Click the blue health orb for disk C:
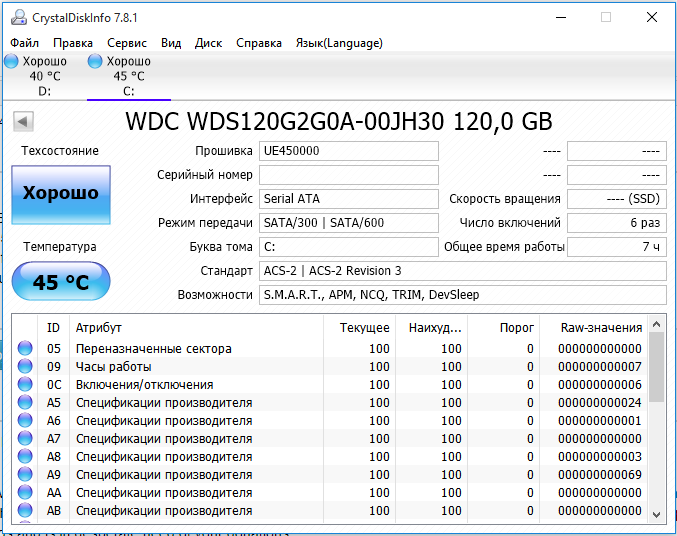The width and height of the screenshot is (677, 536). (x=95, y=62)
